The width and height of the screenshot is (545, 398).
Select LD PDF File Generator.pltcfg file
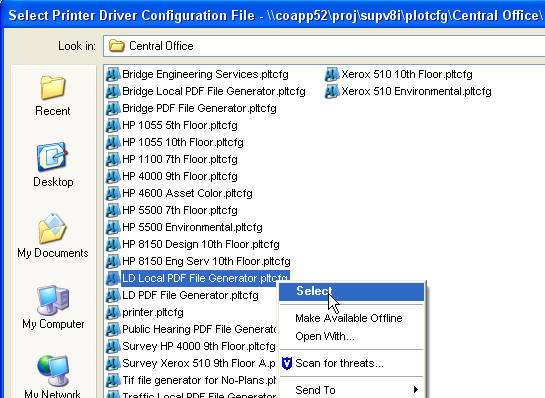190,295
